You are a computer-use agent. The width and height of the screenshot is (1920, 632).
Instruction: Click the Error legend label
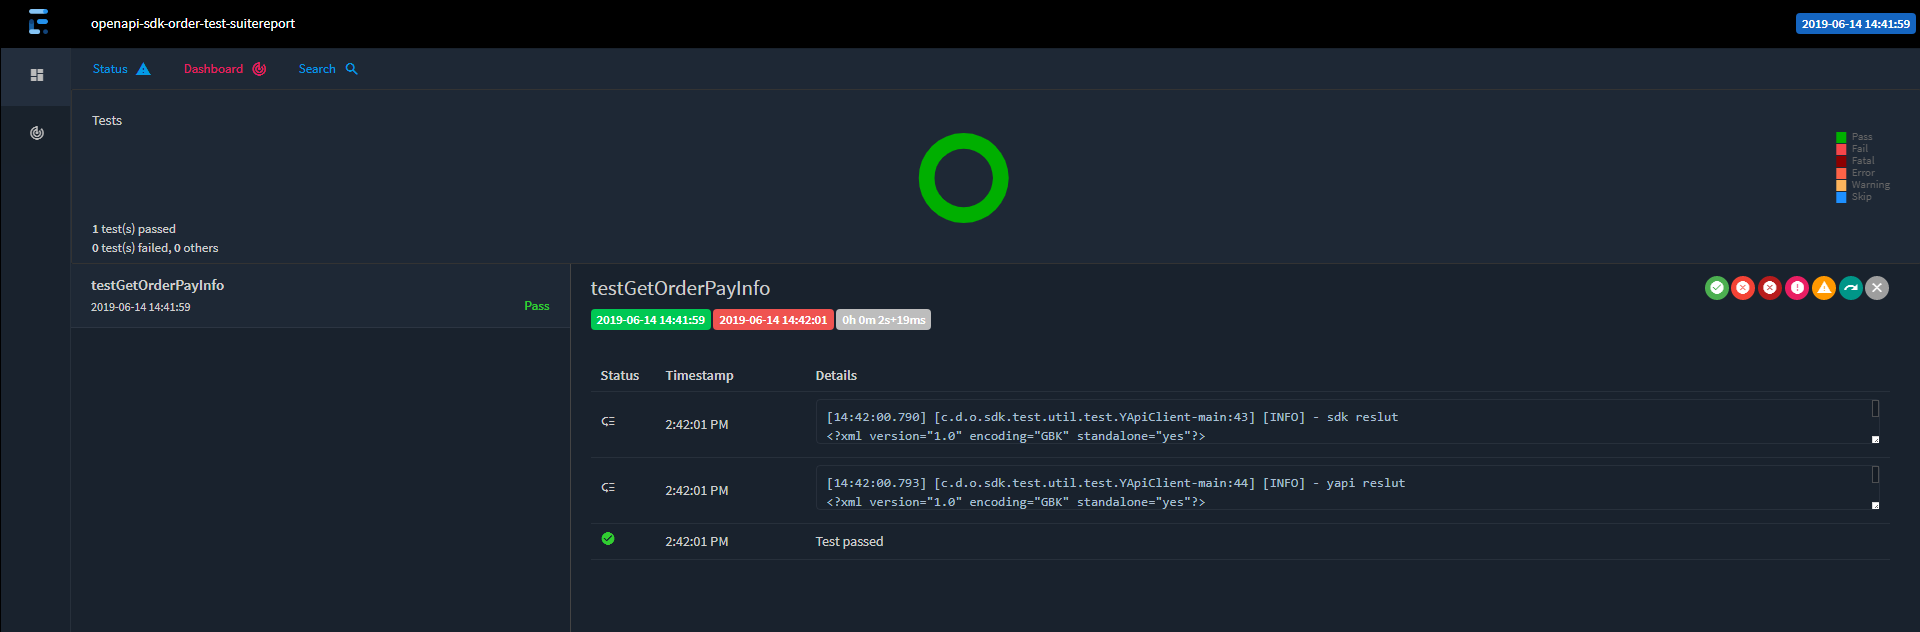point(1863,173)
